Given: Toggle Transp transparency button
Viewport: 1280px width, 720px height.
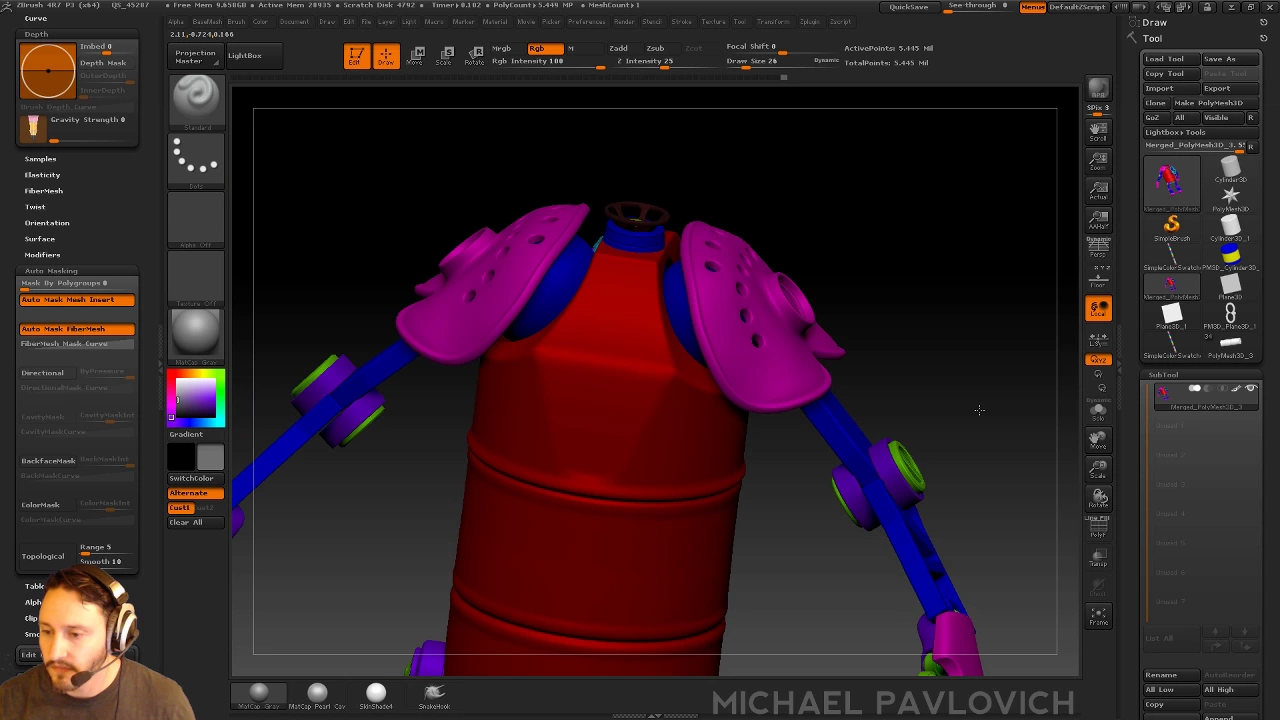Looking at the screenshot, I should [x=1098, y=557].
